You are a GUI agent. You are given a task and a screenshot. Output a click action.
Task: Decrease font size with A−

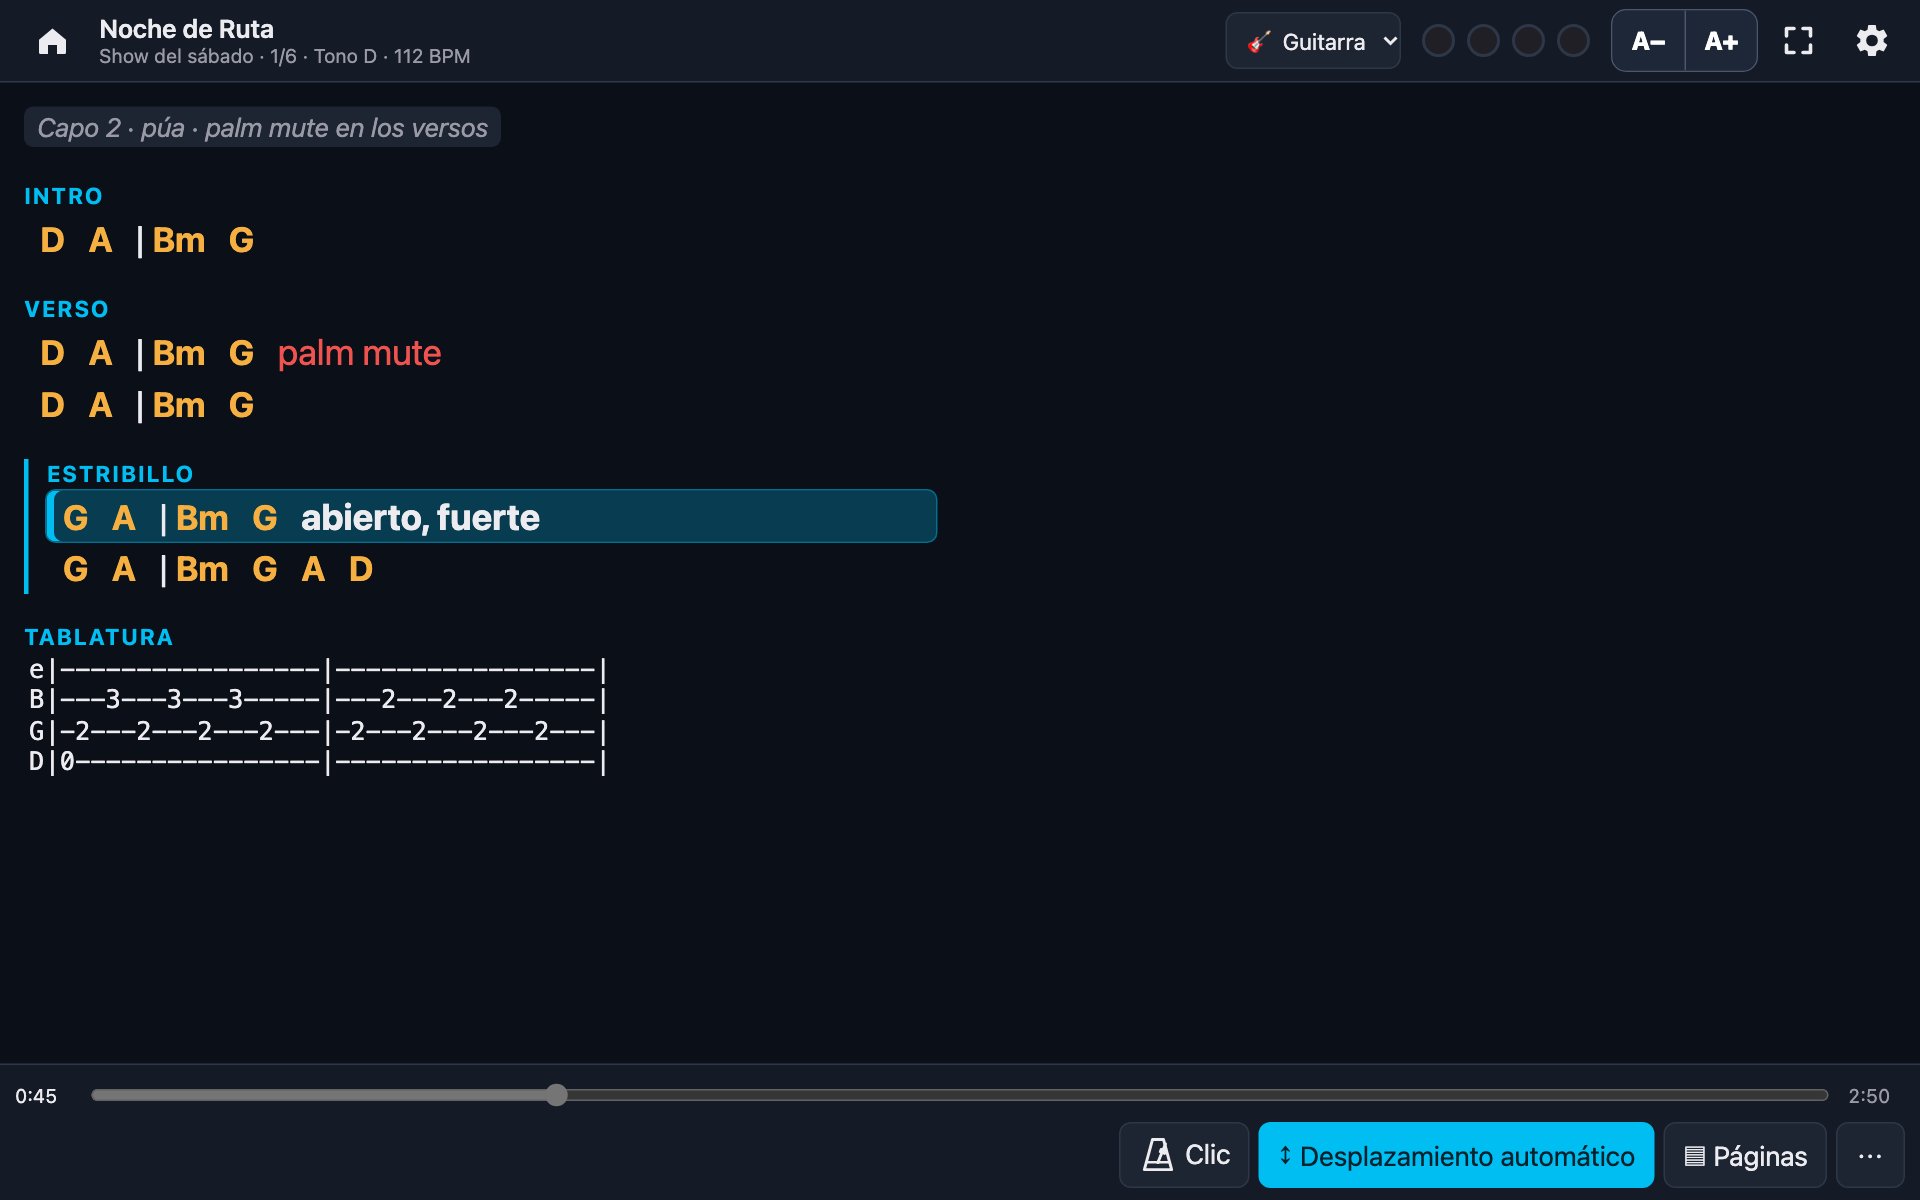pyautogui.click(x=1648, y=41)
